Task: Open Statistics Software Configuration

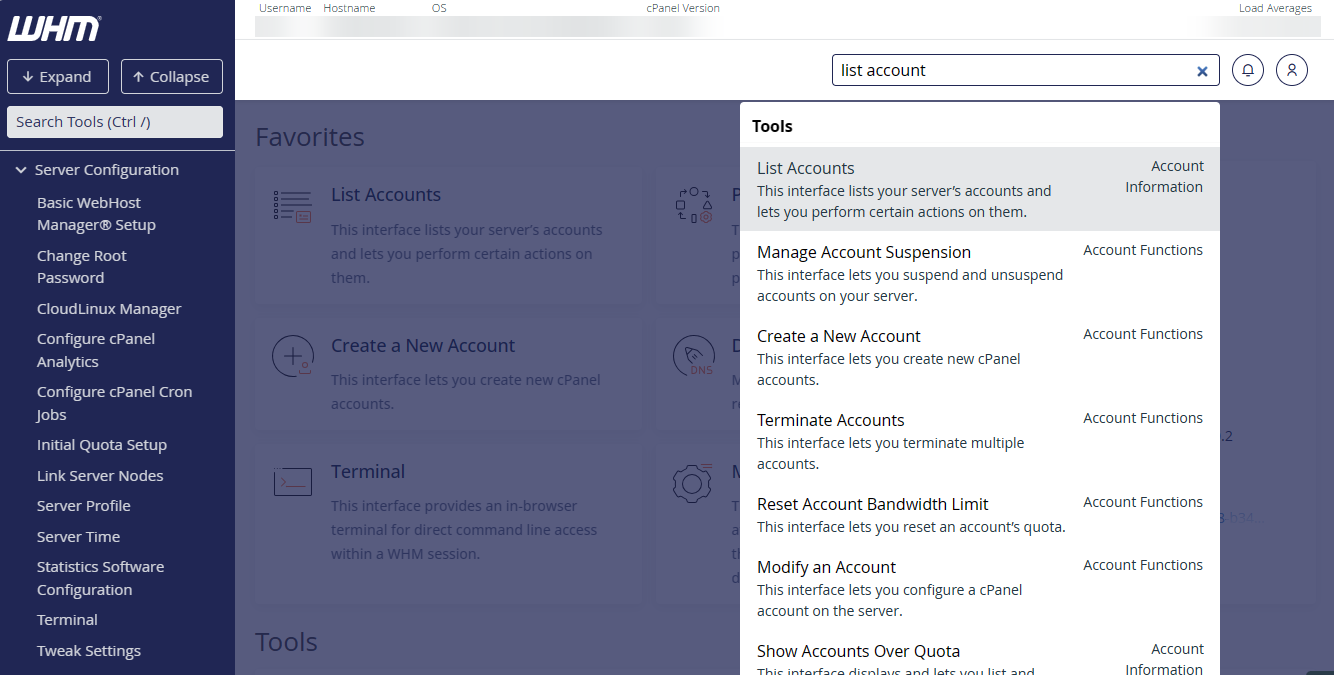Action: click(100, 578)
